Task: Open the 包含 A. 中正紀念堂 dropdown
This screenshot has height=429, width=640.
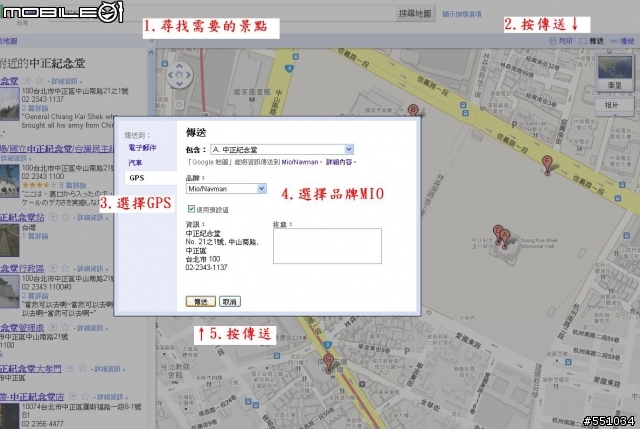Action: click(282, 149)
